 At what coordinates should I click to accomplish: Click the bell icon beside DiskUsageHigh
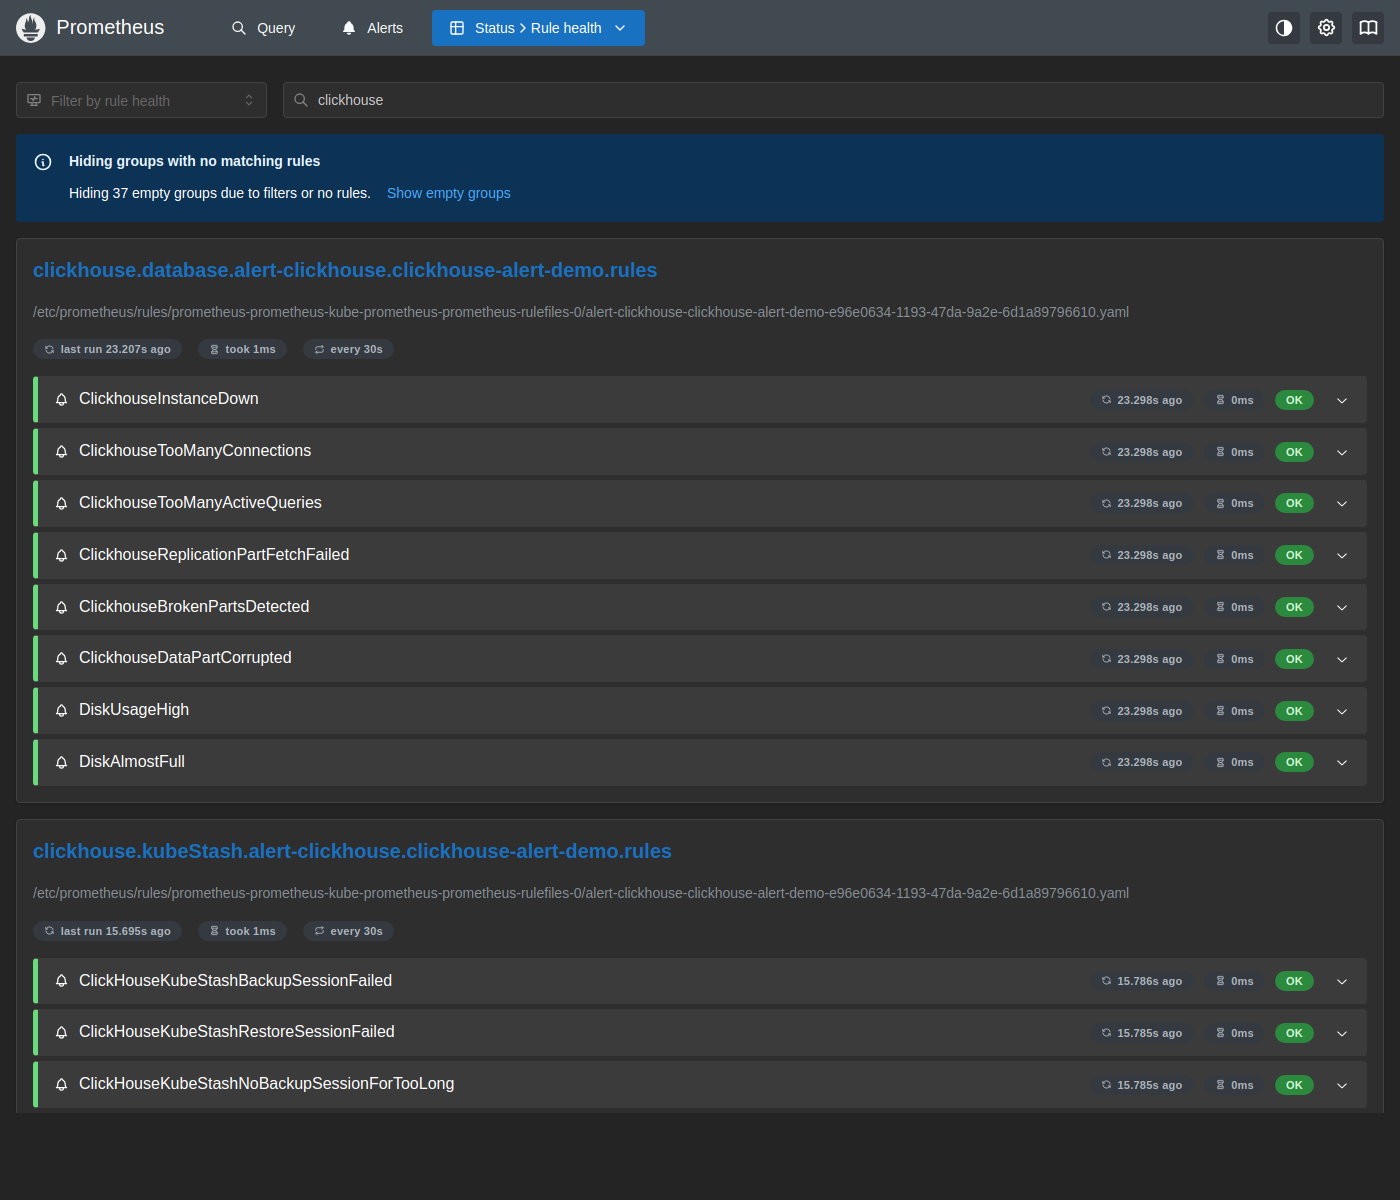coord(61,711)
